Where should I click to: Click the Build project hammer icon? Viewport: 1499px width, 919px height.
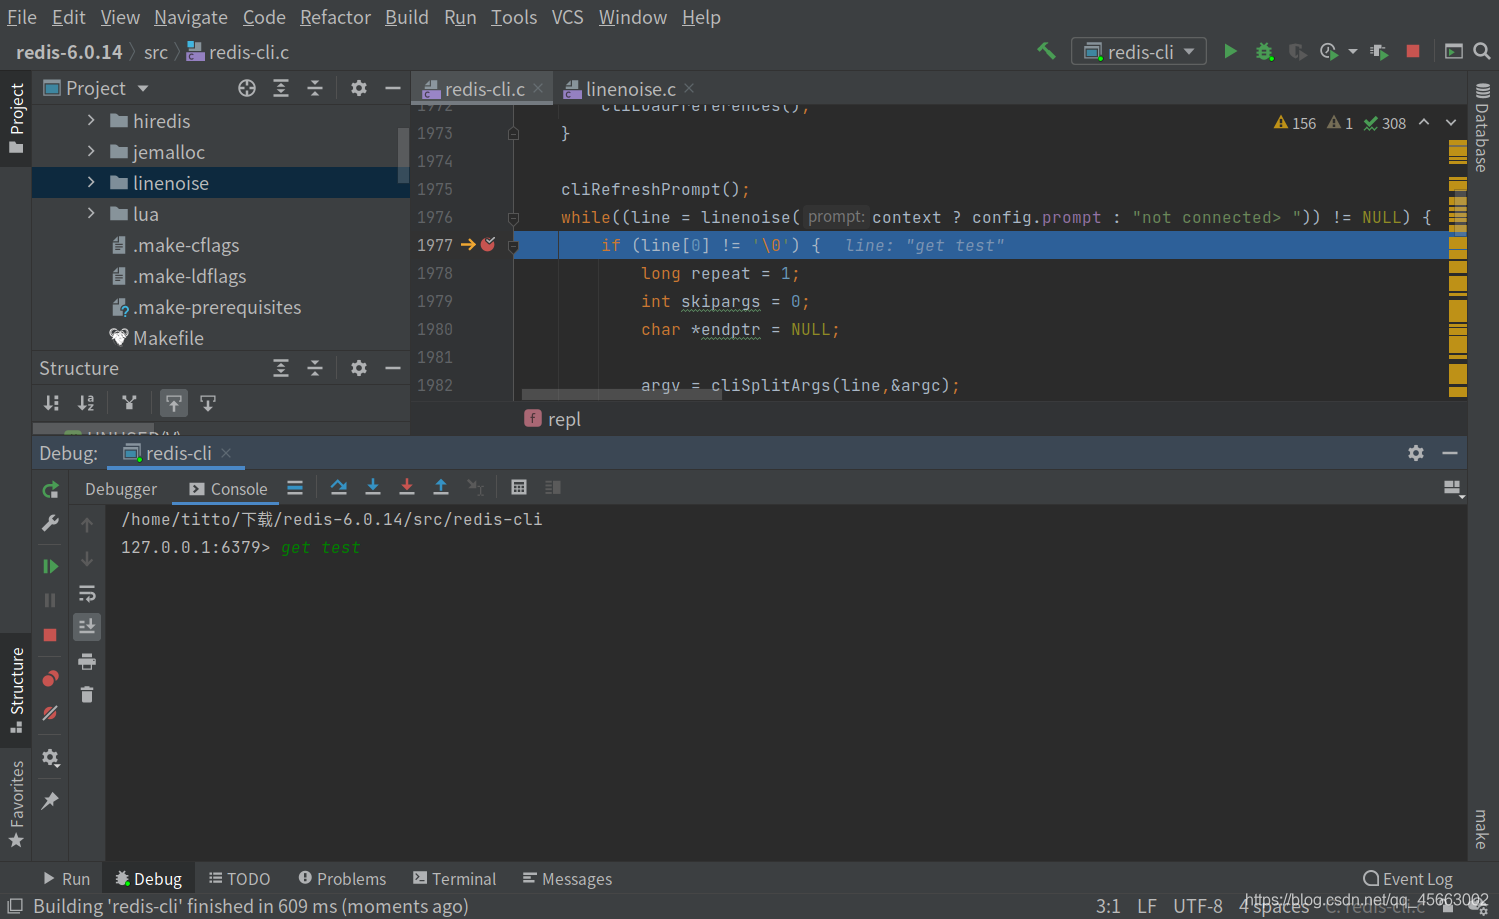pos(1046,51)
